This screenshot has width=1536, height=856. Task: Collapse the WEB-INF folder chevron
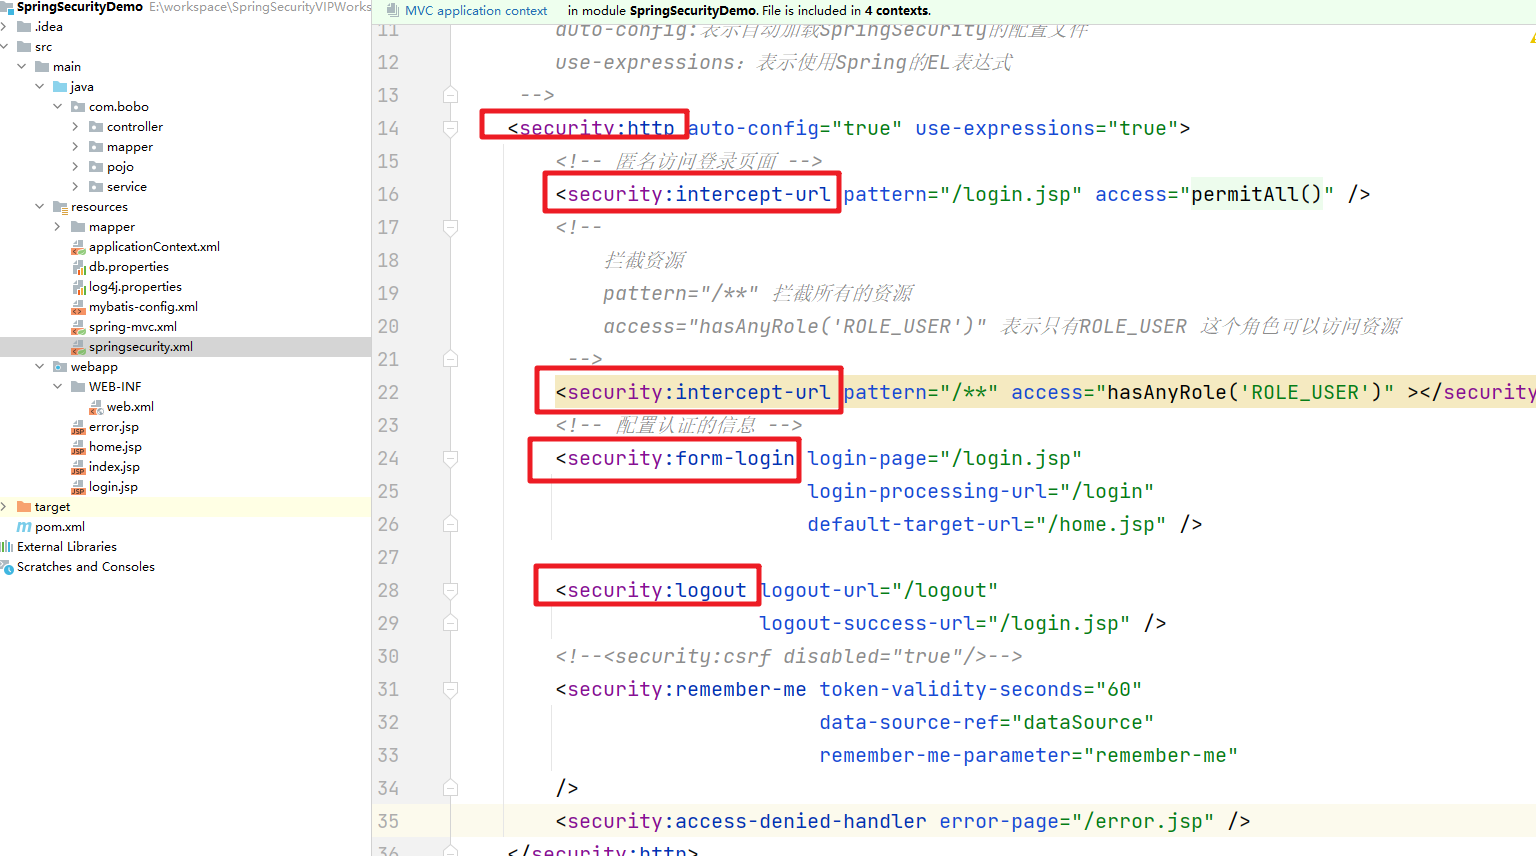[57, 387]
